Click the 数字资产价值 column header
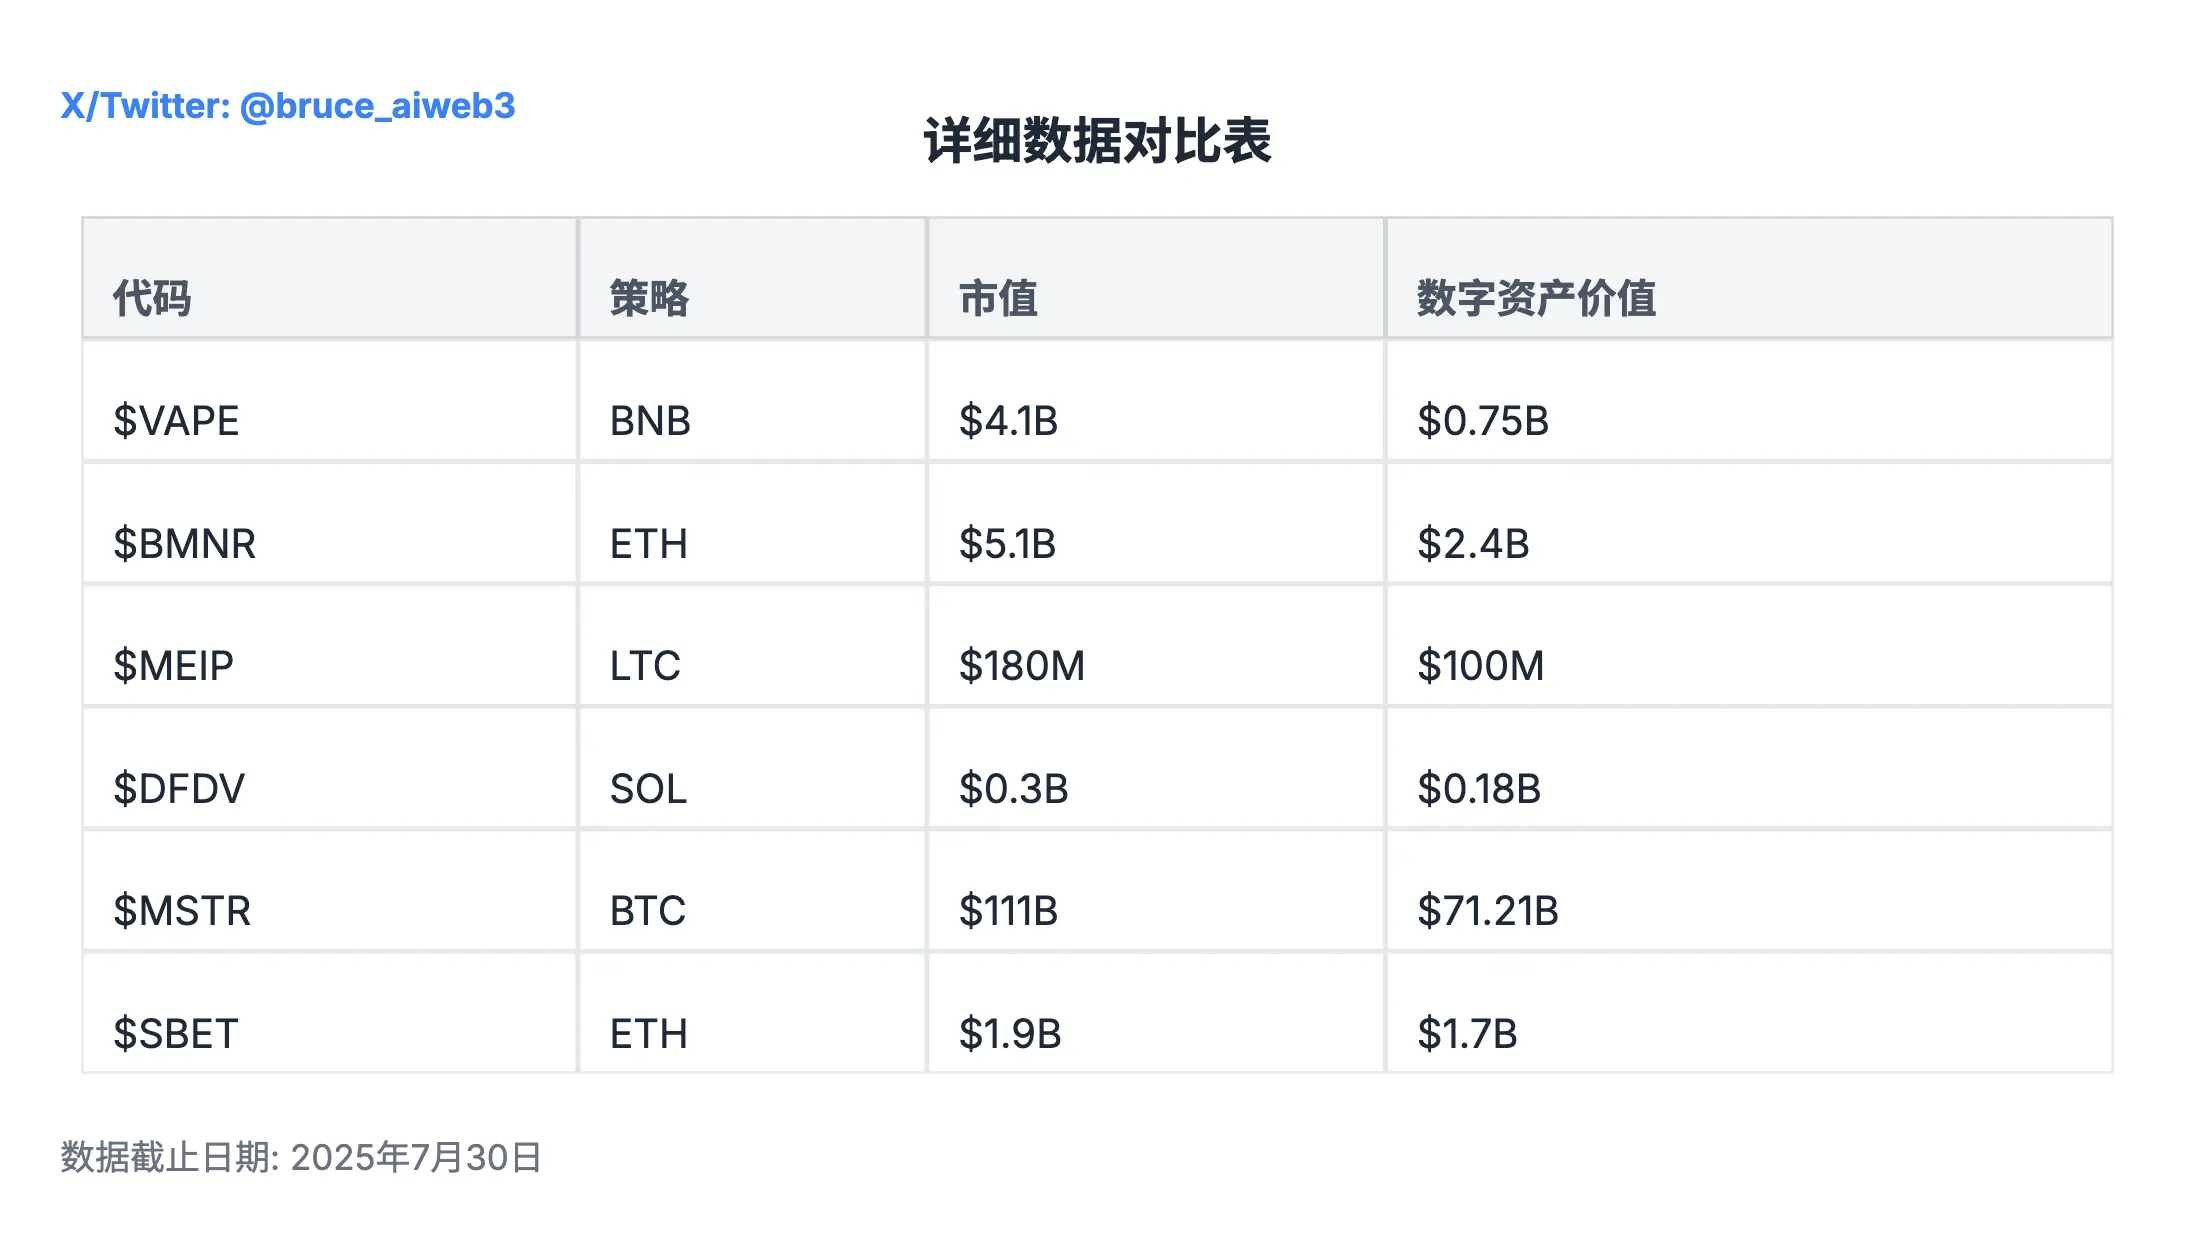 click(1536, 298)
